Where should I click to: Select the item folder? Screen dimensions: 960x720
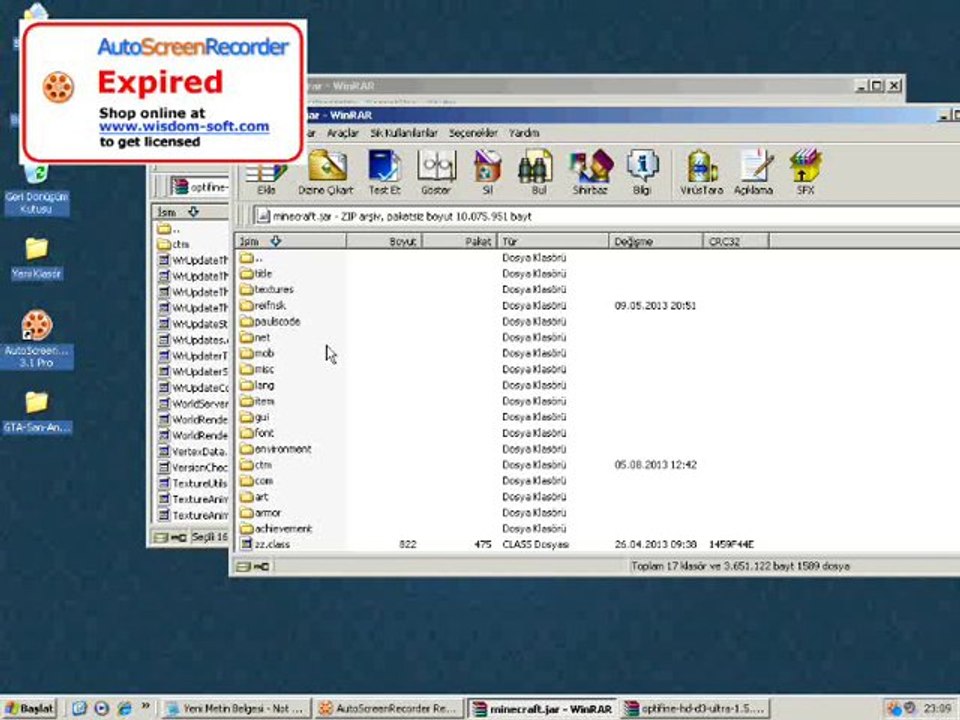(x=257, y=401)
